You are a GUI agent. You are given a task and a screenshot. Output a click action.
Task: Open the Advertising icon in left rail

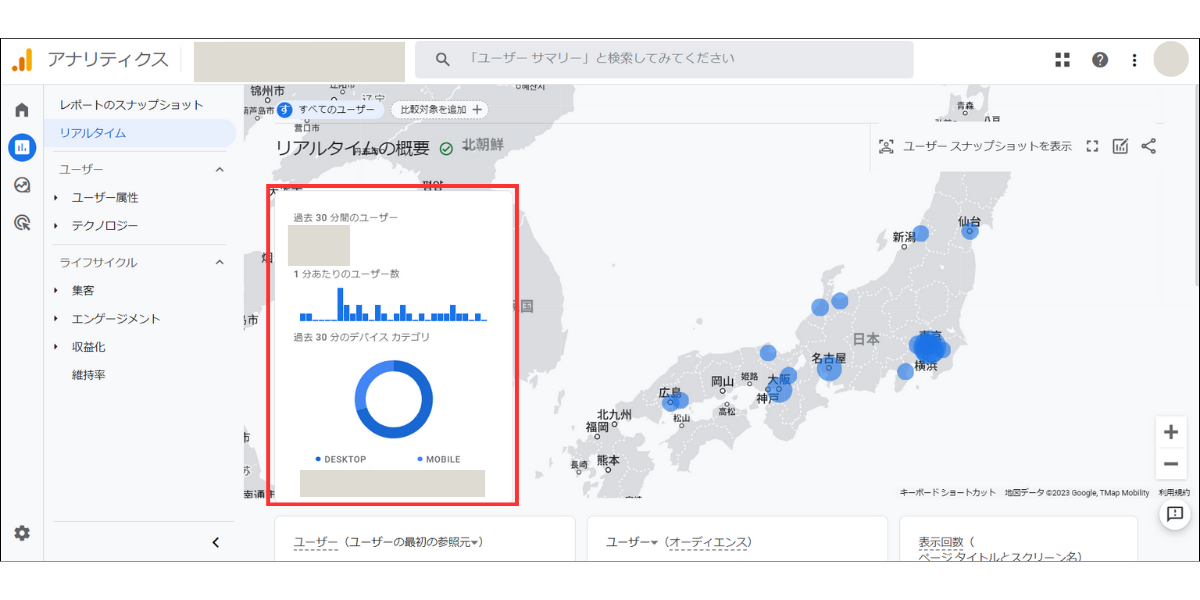pos(22,222)
